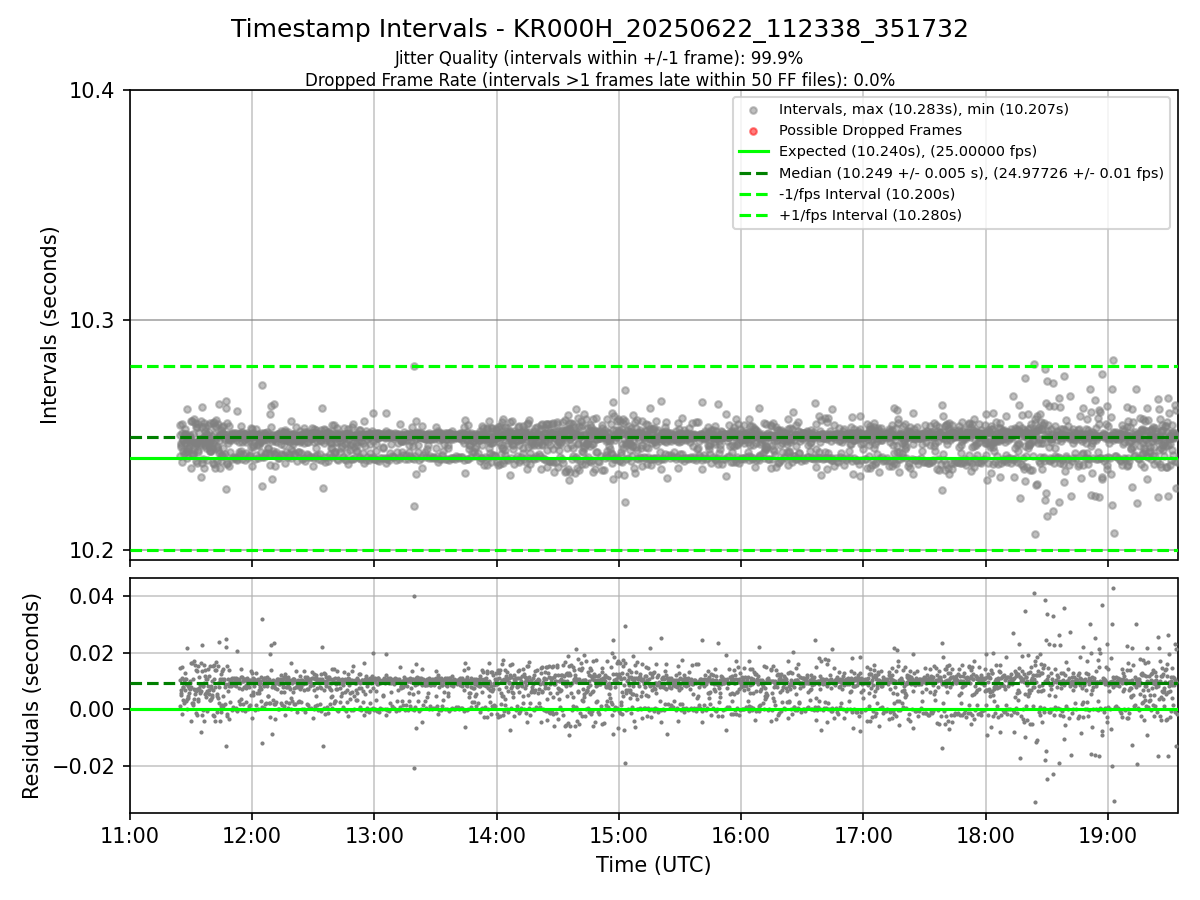
Task: Click the 14:00 time tick label
Action: (496, 834)
